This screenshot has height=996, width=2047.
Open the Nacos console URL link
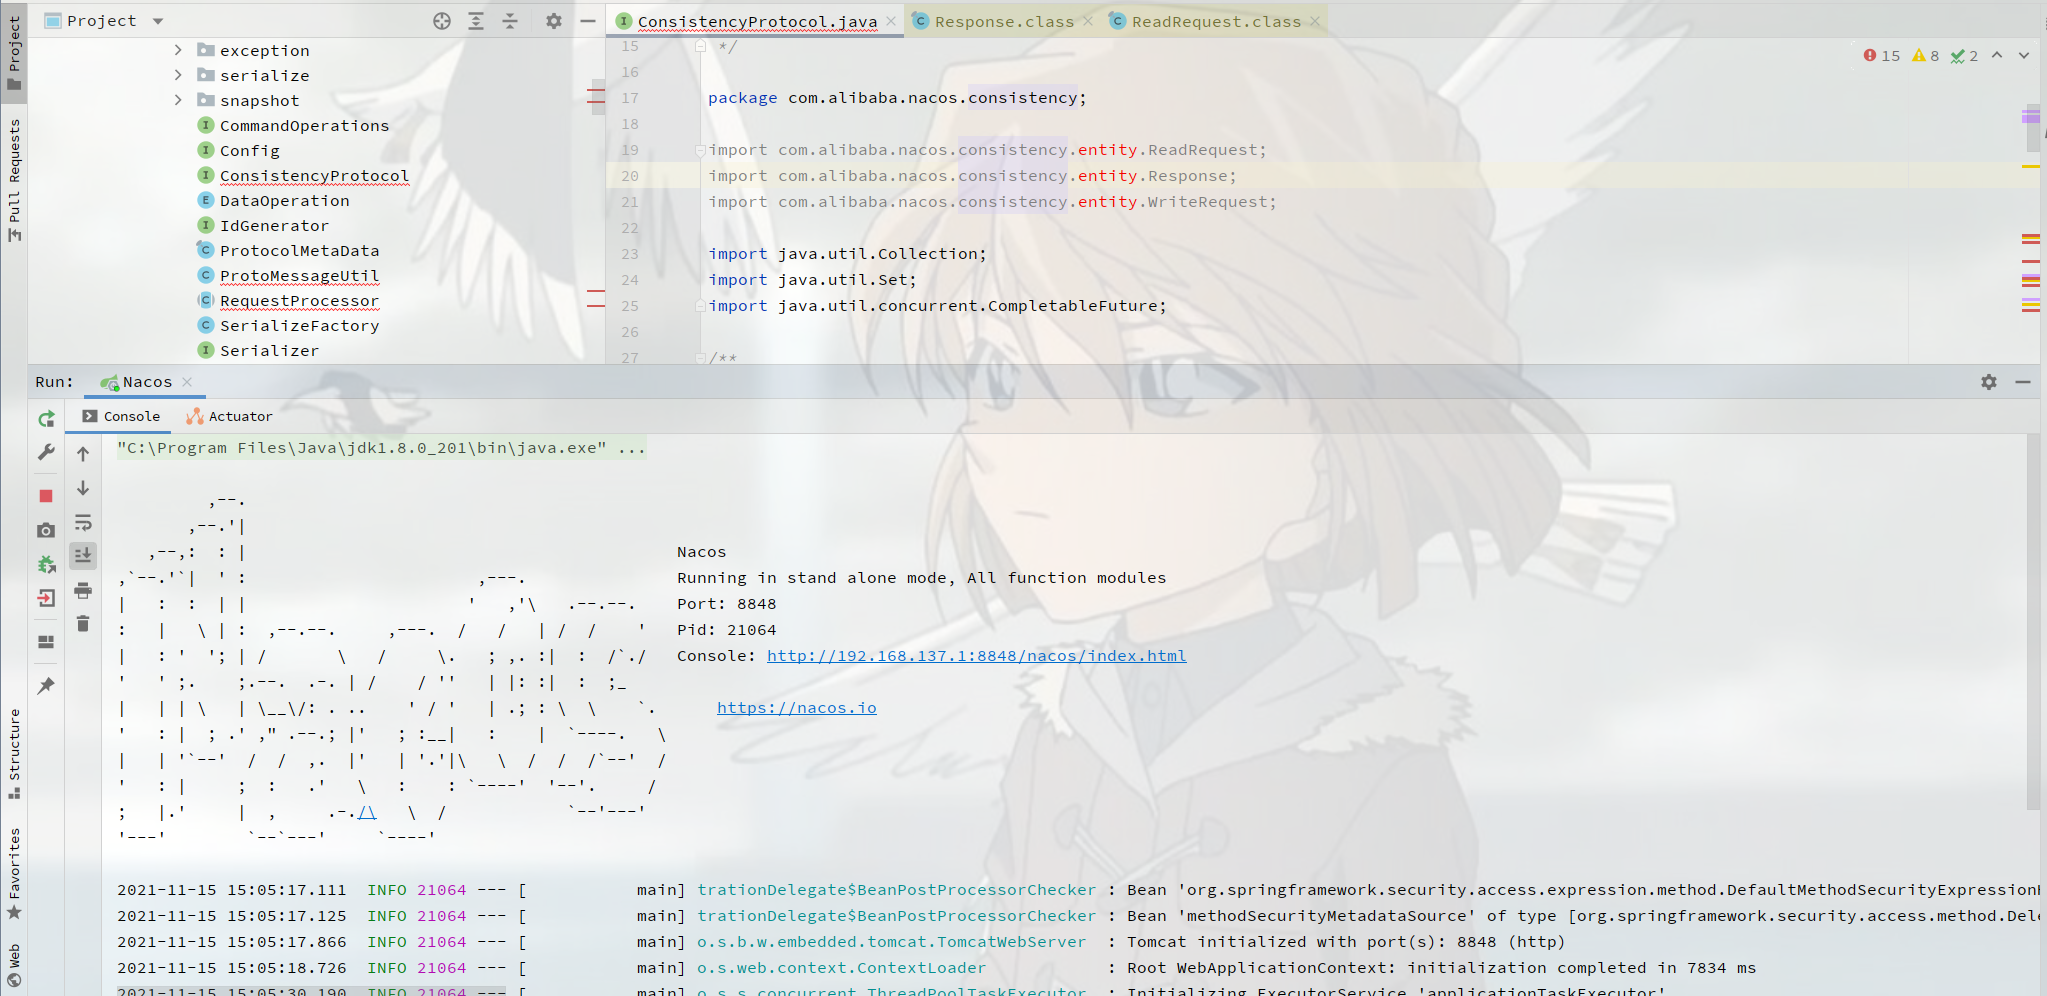coord(976,656)
